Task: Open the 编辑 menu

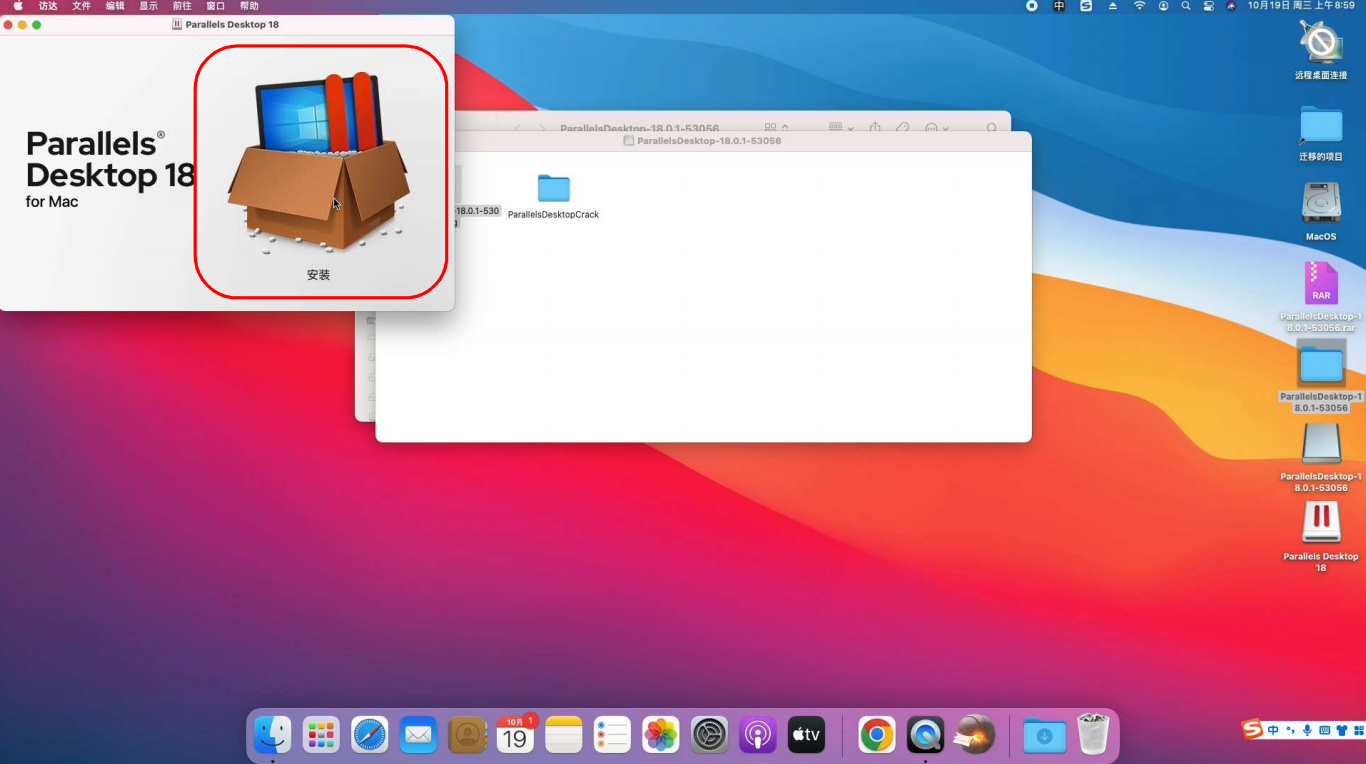Action: pos(115,6)
